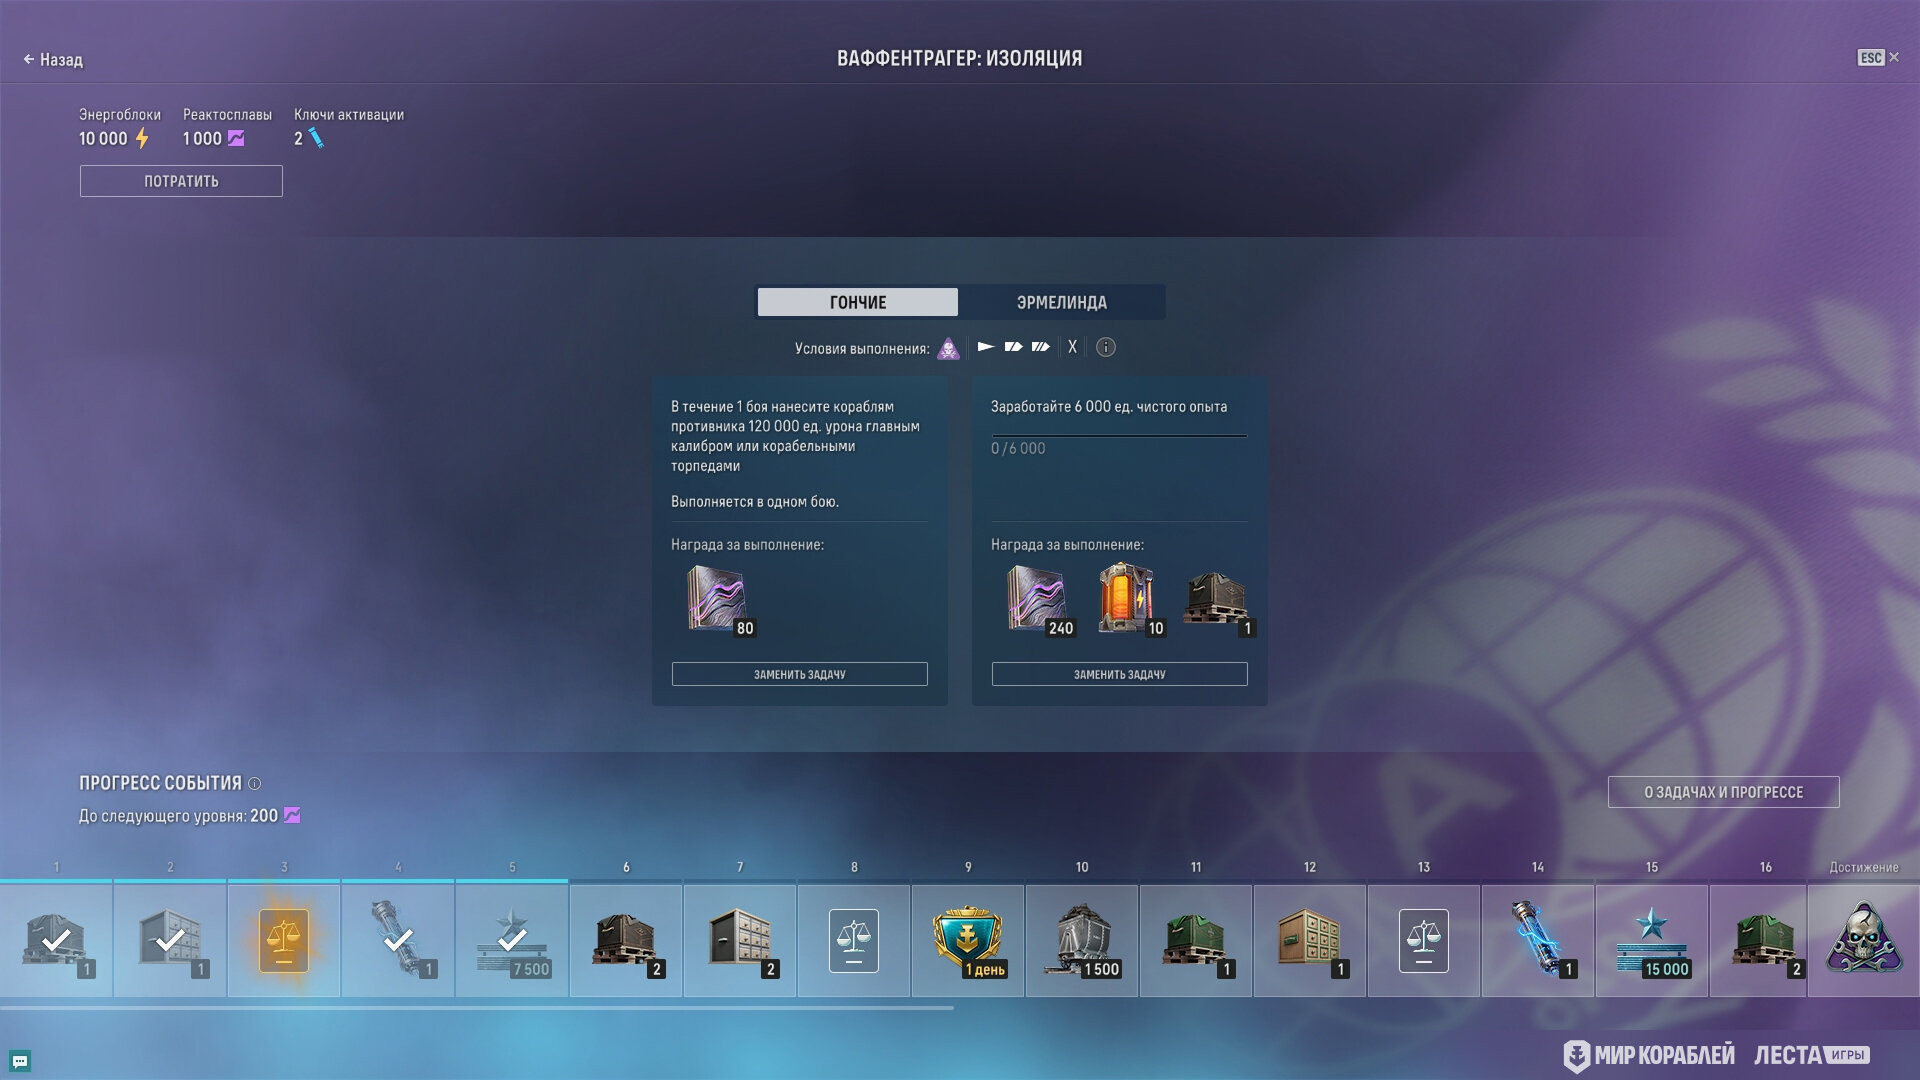
Task: Open О ЗАДАЧАХ И ПРОГРЕССЕ
Action: [x=1723, y=792]
